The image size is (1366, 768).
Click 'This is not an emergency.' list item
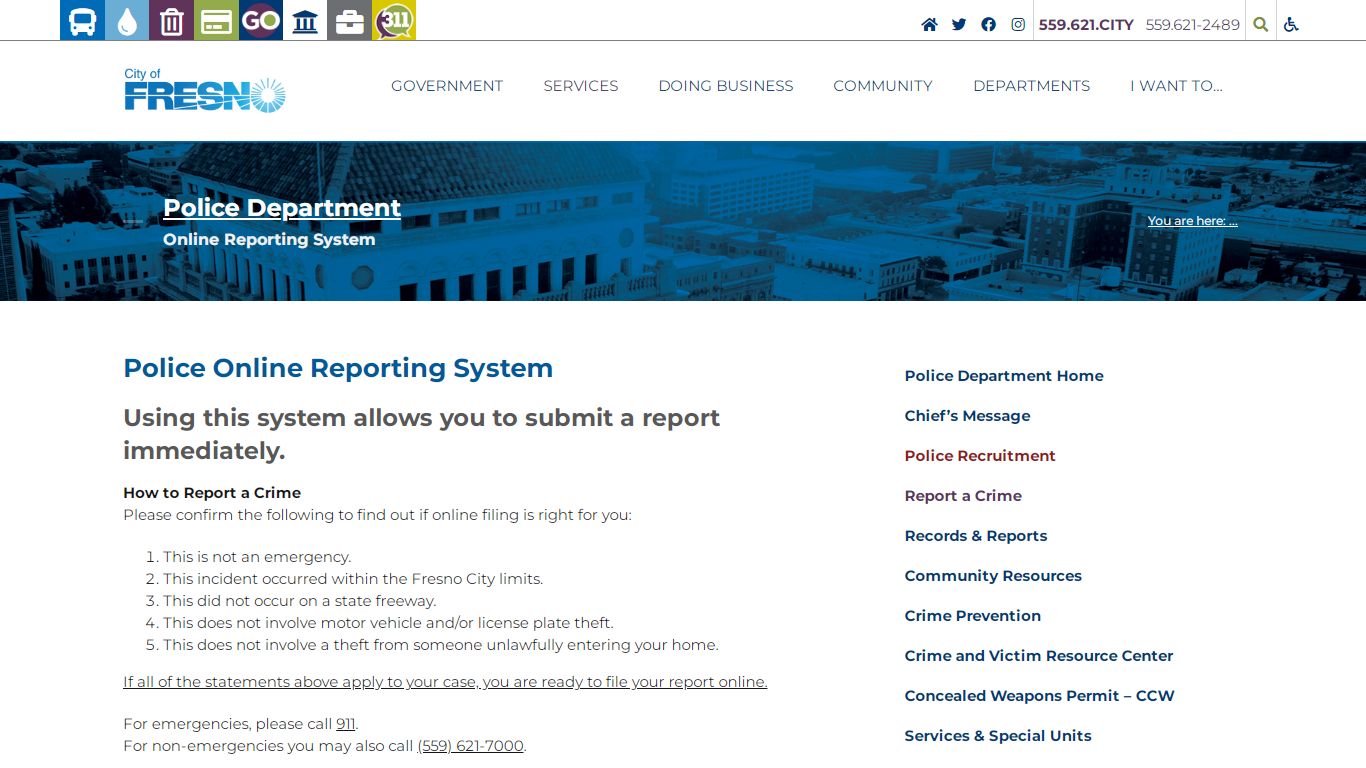coord(257,557)
